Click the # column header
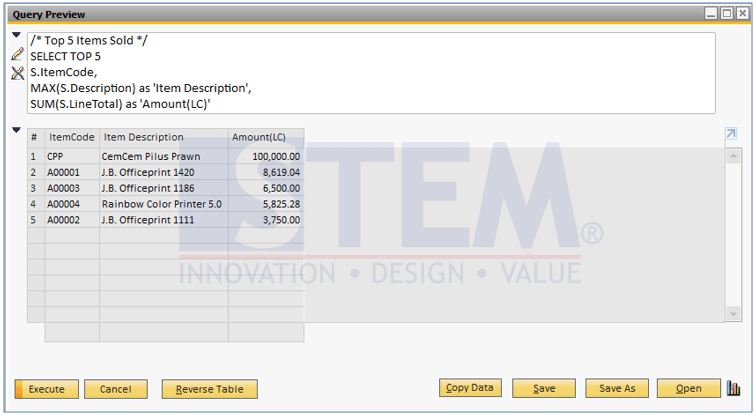The width and height of the screenshot is (755, 415). pos(36,138)
